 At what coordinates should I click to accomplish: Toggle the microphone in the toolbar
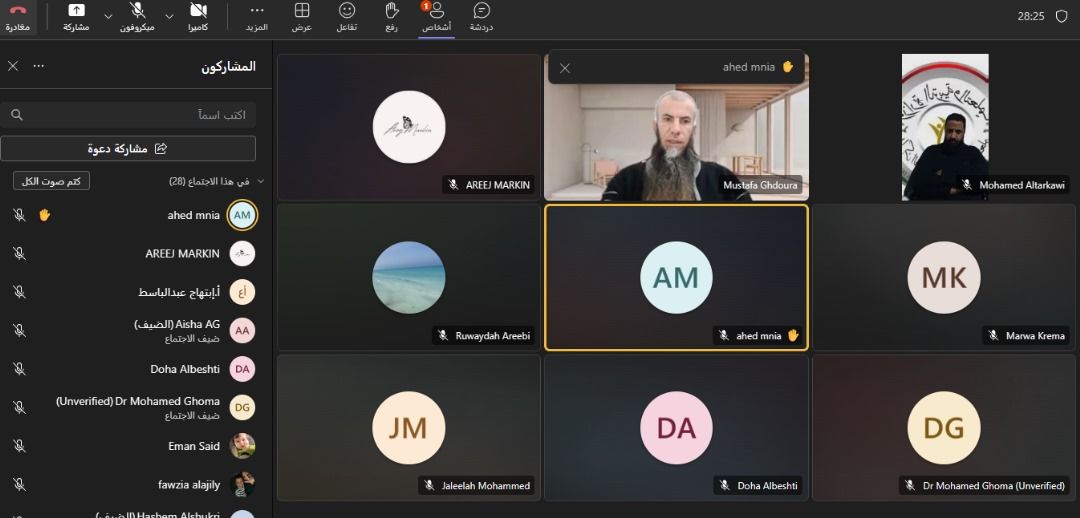point(137,16)
